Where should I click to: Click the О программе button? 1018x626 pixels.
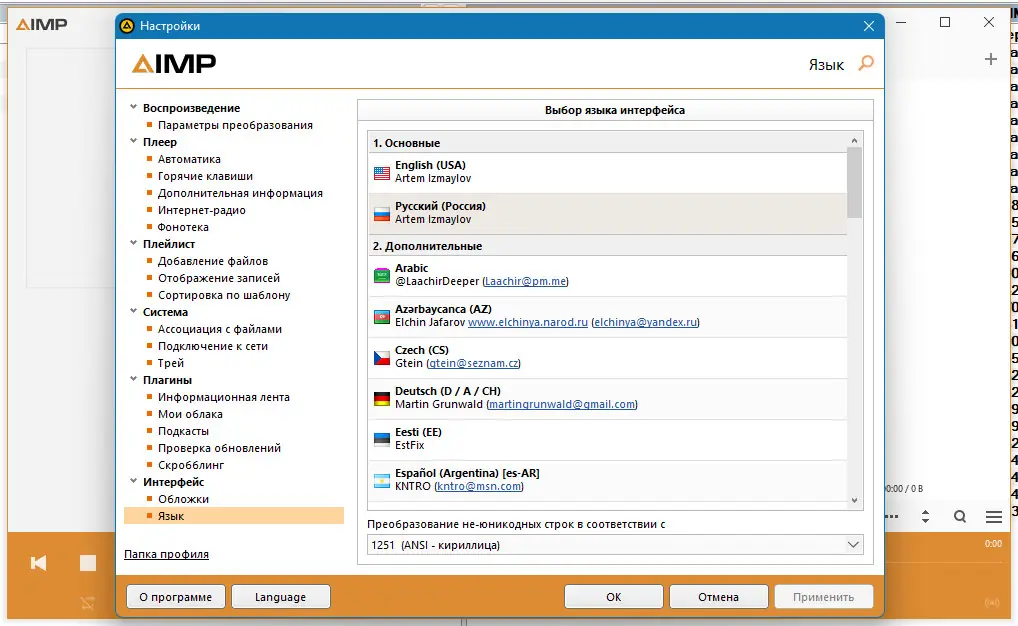(175, 597)
